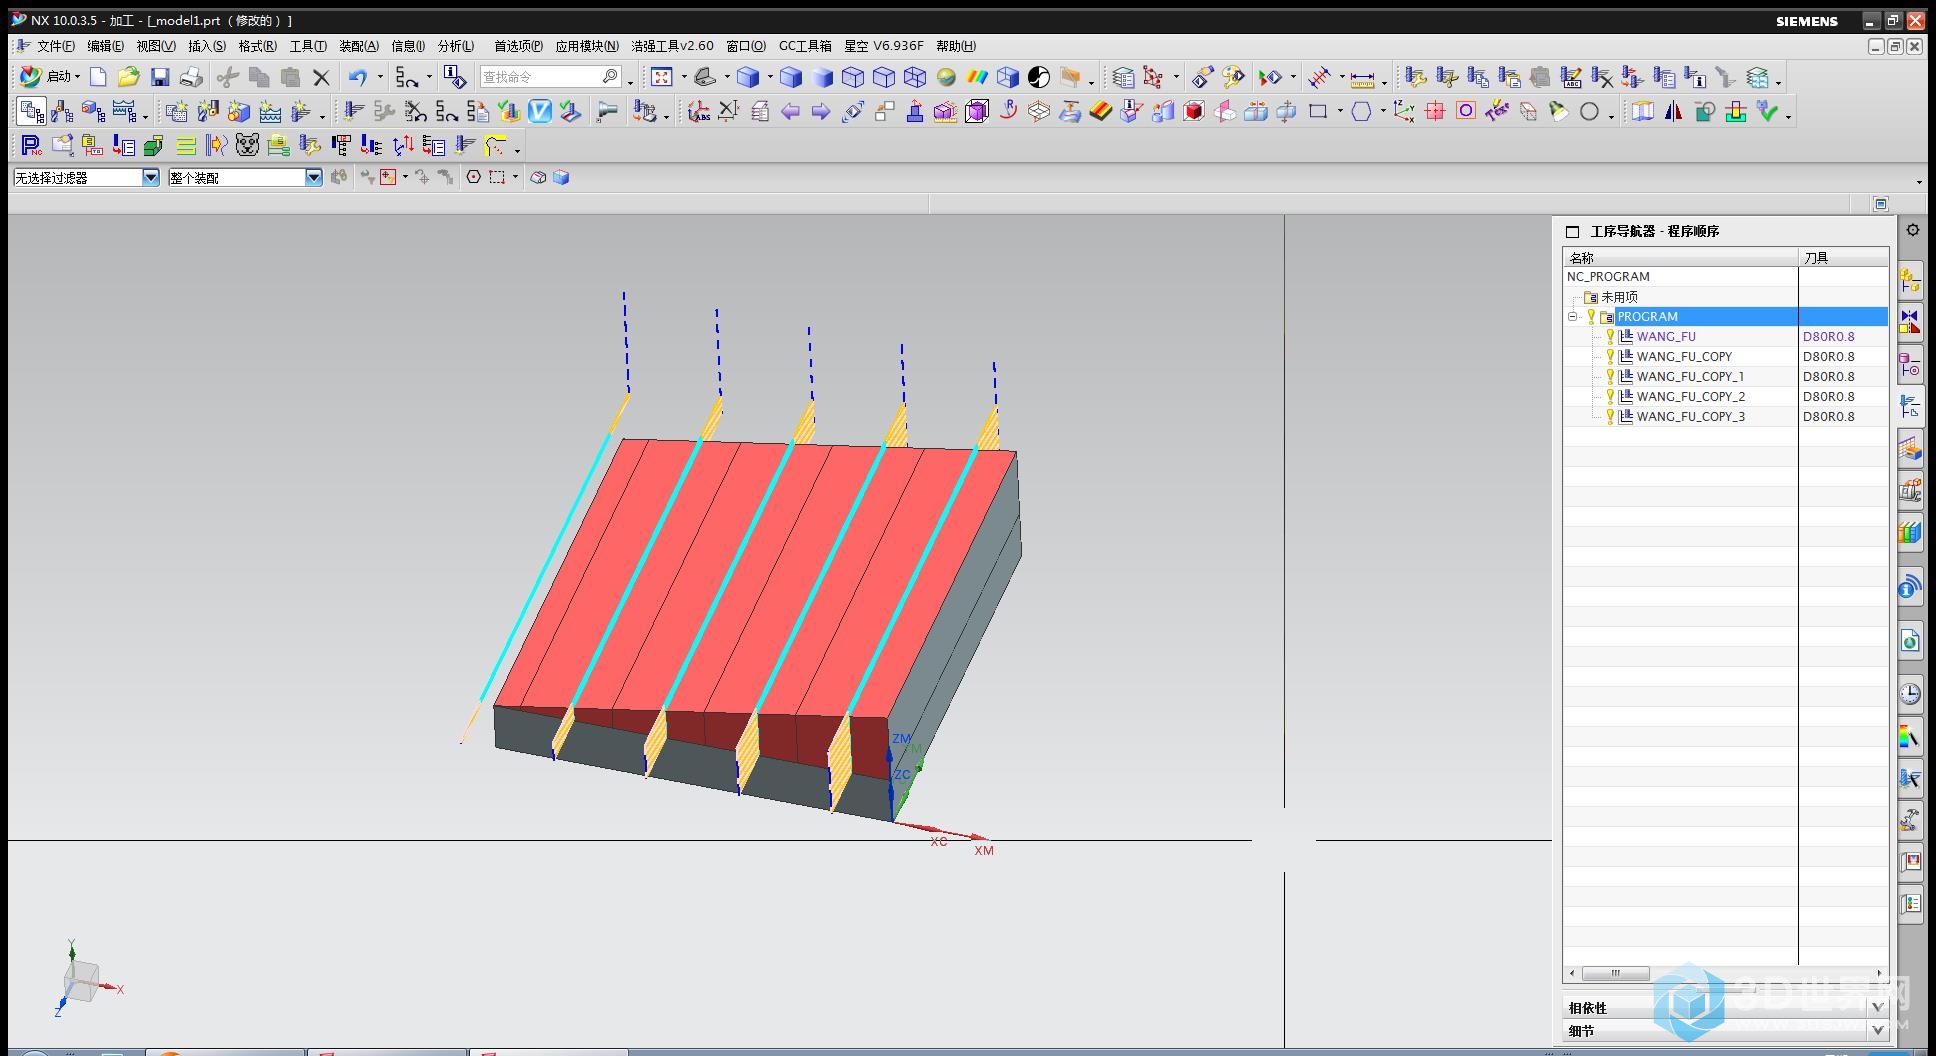Open the 浩强工具v2.60 menu
The image size is (1936, 1056).
pos(672,46)
